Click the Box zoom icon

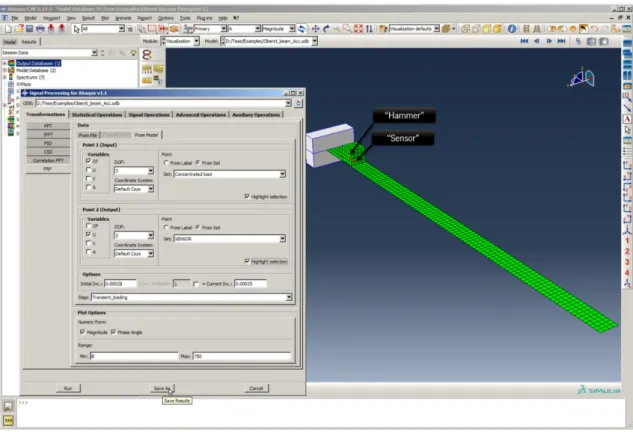(347, 29)
